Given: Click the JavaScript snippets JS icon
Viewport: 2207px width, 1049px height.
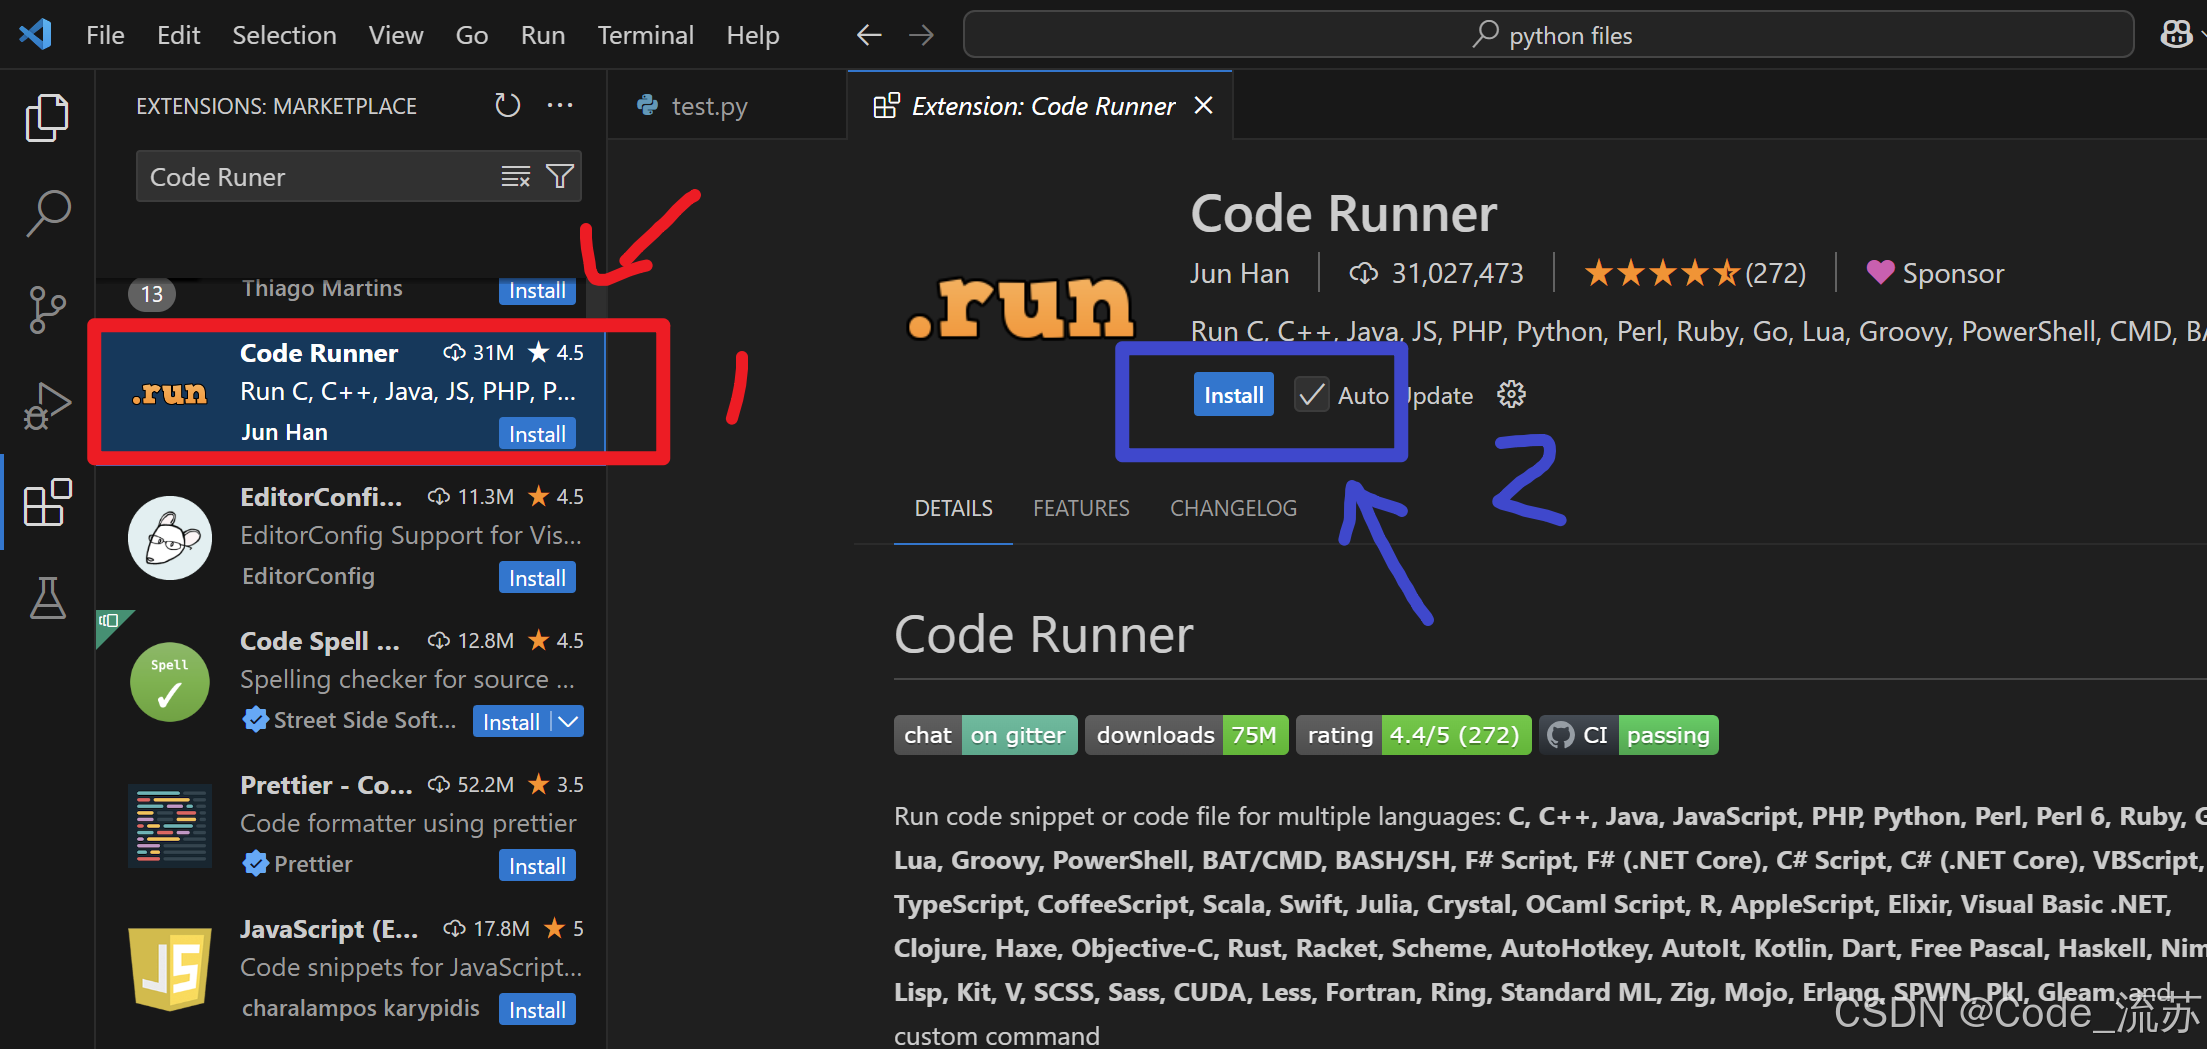Looking at the screenshot, I should (170, 969).
